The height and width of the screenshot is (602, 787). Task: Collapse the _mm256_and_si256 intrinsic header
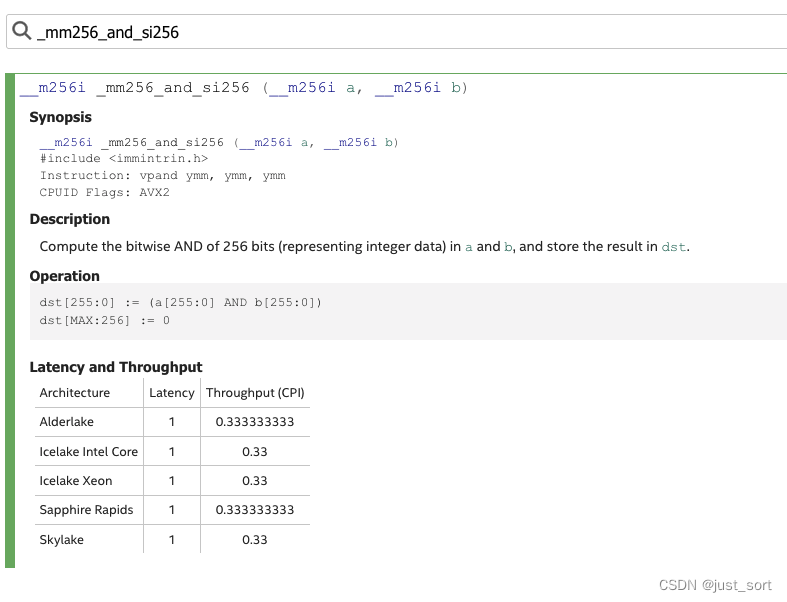pyautogui.click(x=244, y=88)
